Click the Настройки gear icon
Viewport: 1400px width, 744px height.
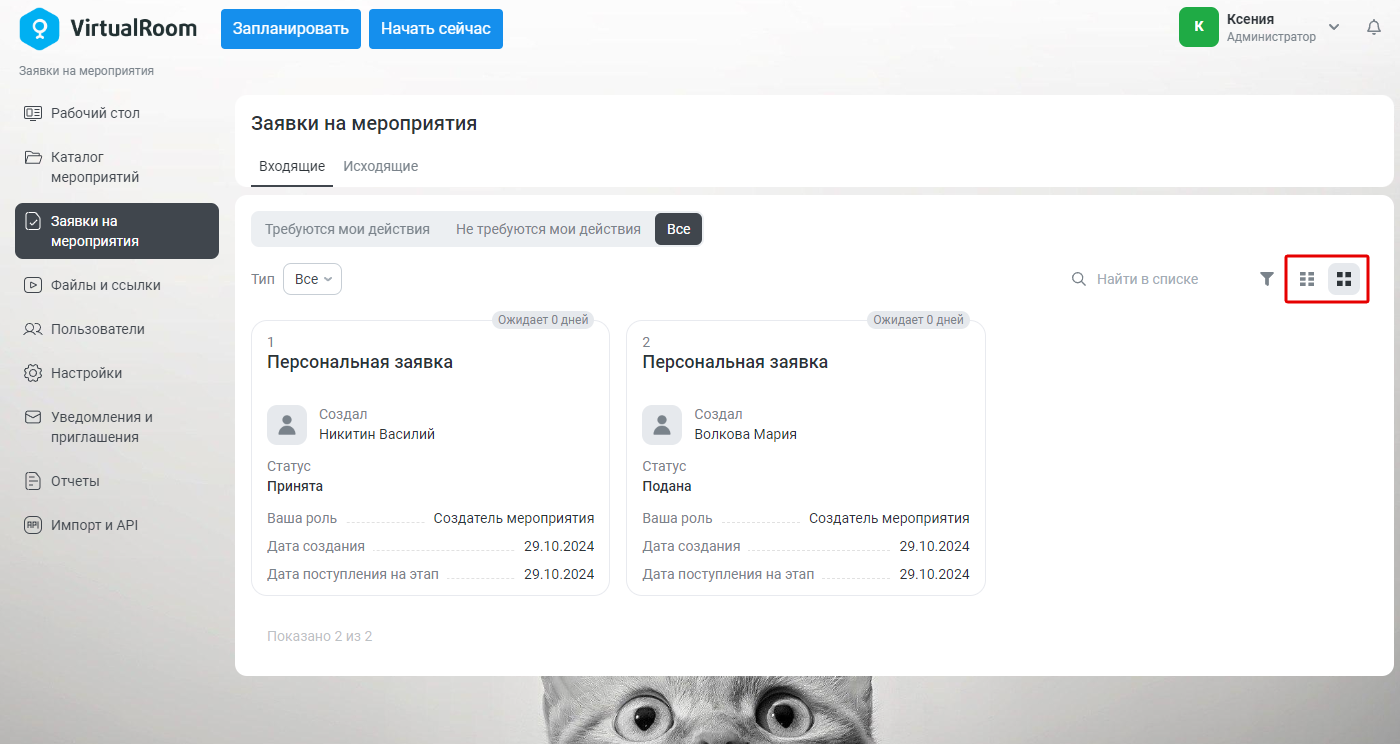tap(33, 373)
